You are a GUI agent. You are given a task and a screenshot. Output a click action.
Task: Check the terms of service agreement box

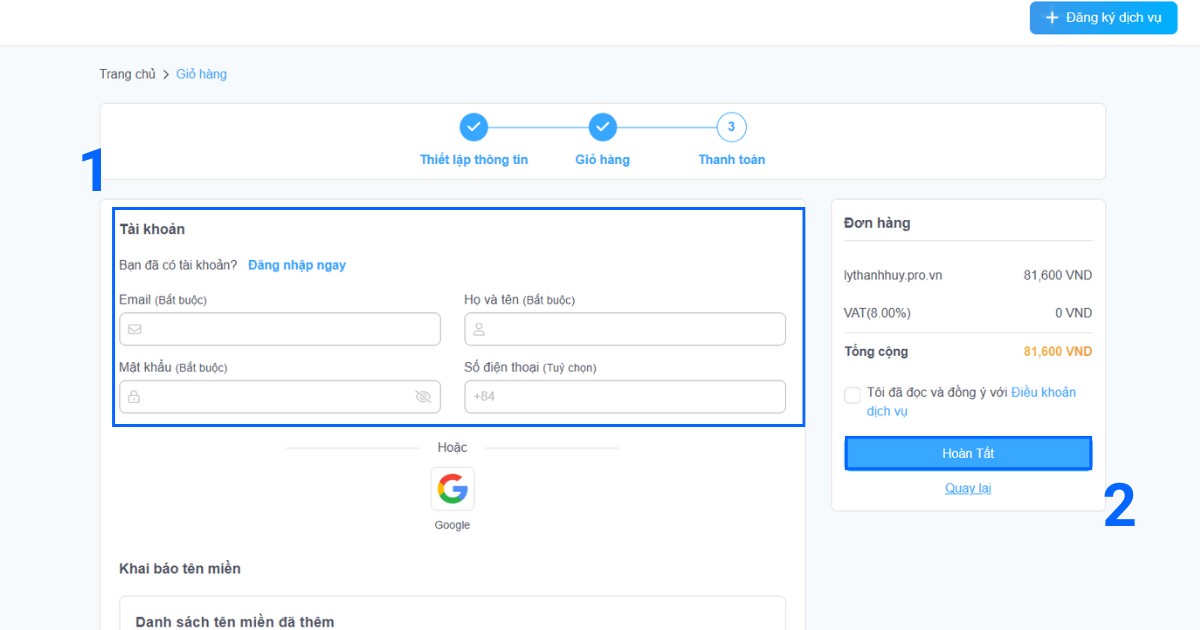852,395
